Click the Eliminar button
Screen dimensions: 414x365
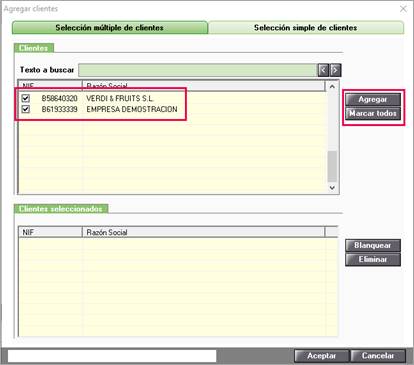coord(373,260)
